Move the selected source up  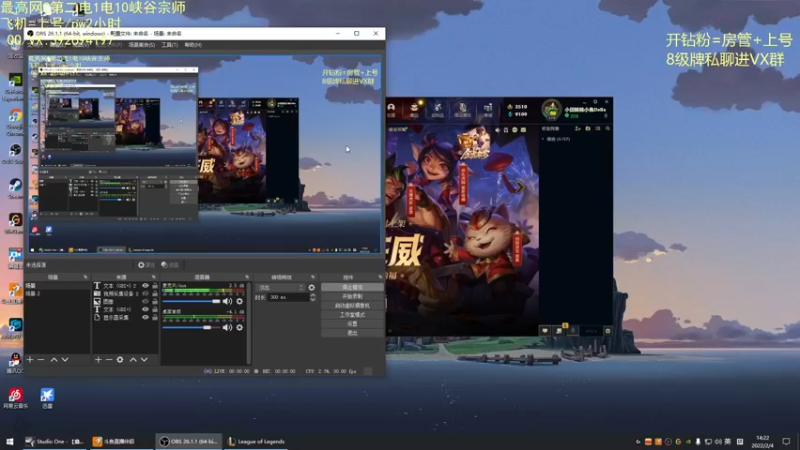(x=133, y=360)
